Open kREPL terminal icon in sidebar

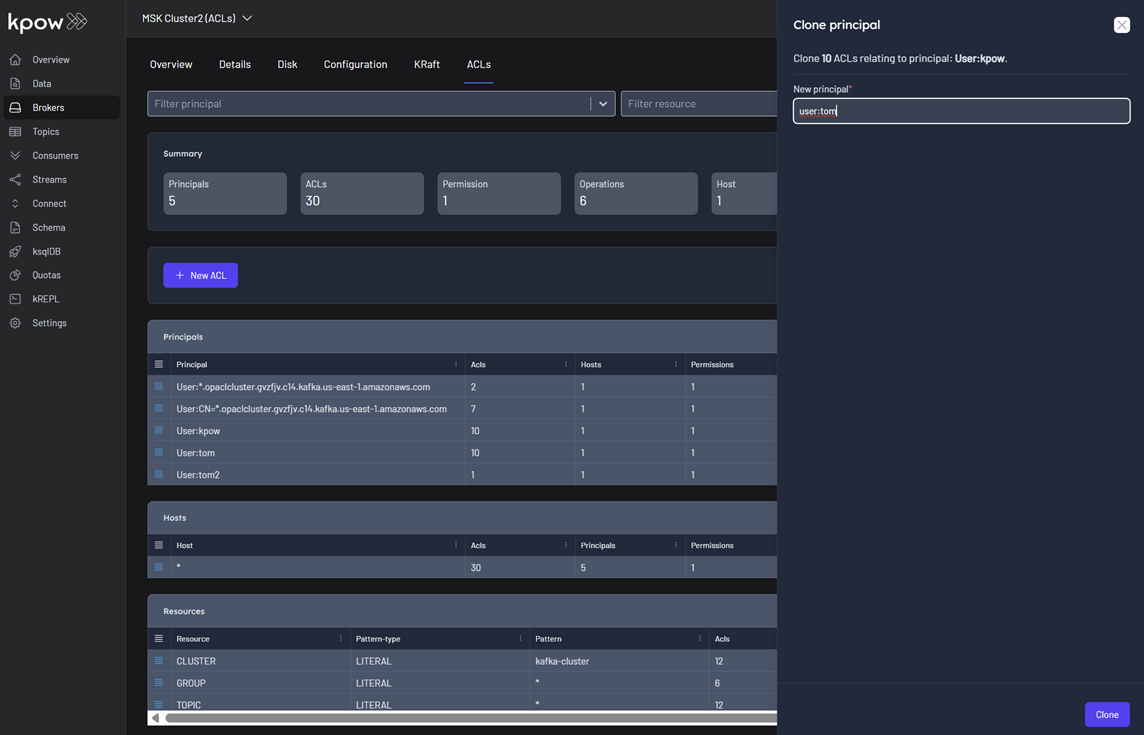tap(15, 299)
